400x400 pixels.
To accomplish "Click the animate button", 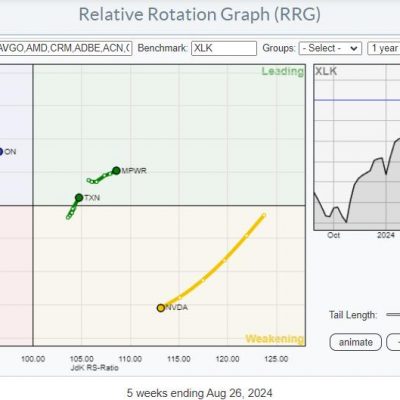I will point(355,342).
